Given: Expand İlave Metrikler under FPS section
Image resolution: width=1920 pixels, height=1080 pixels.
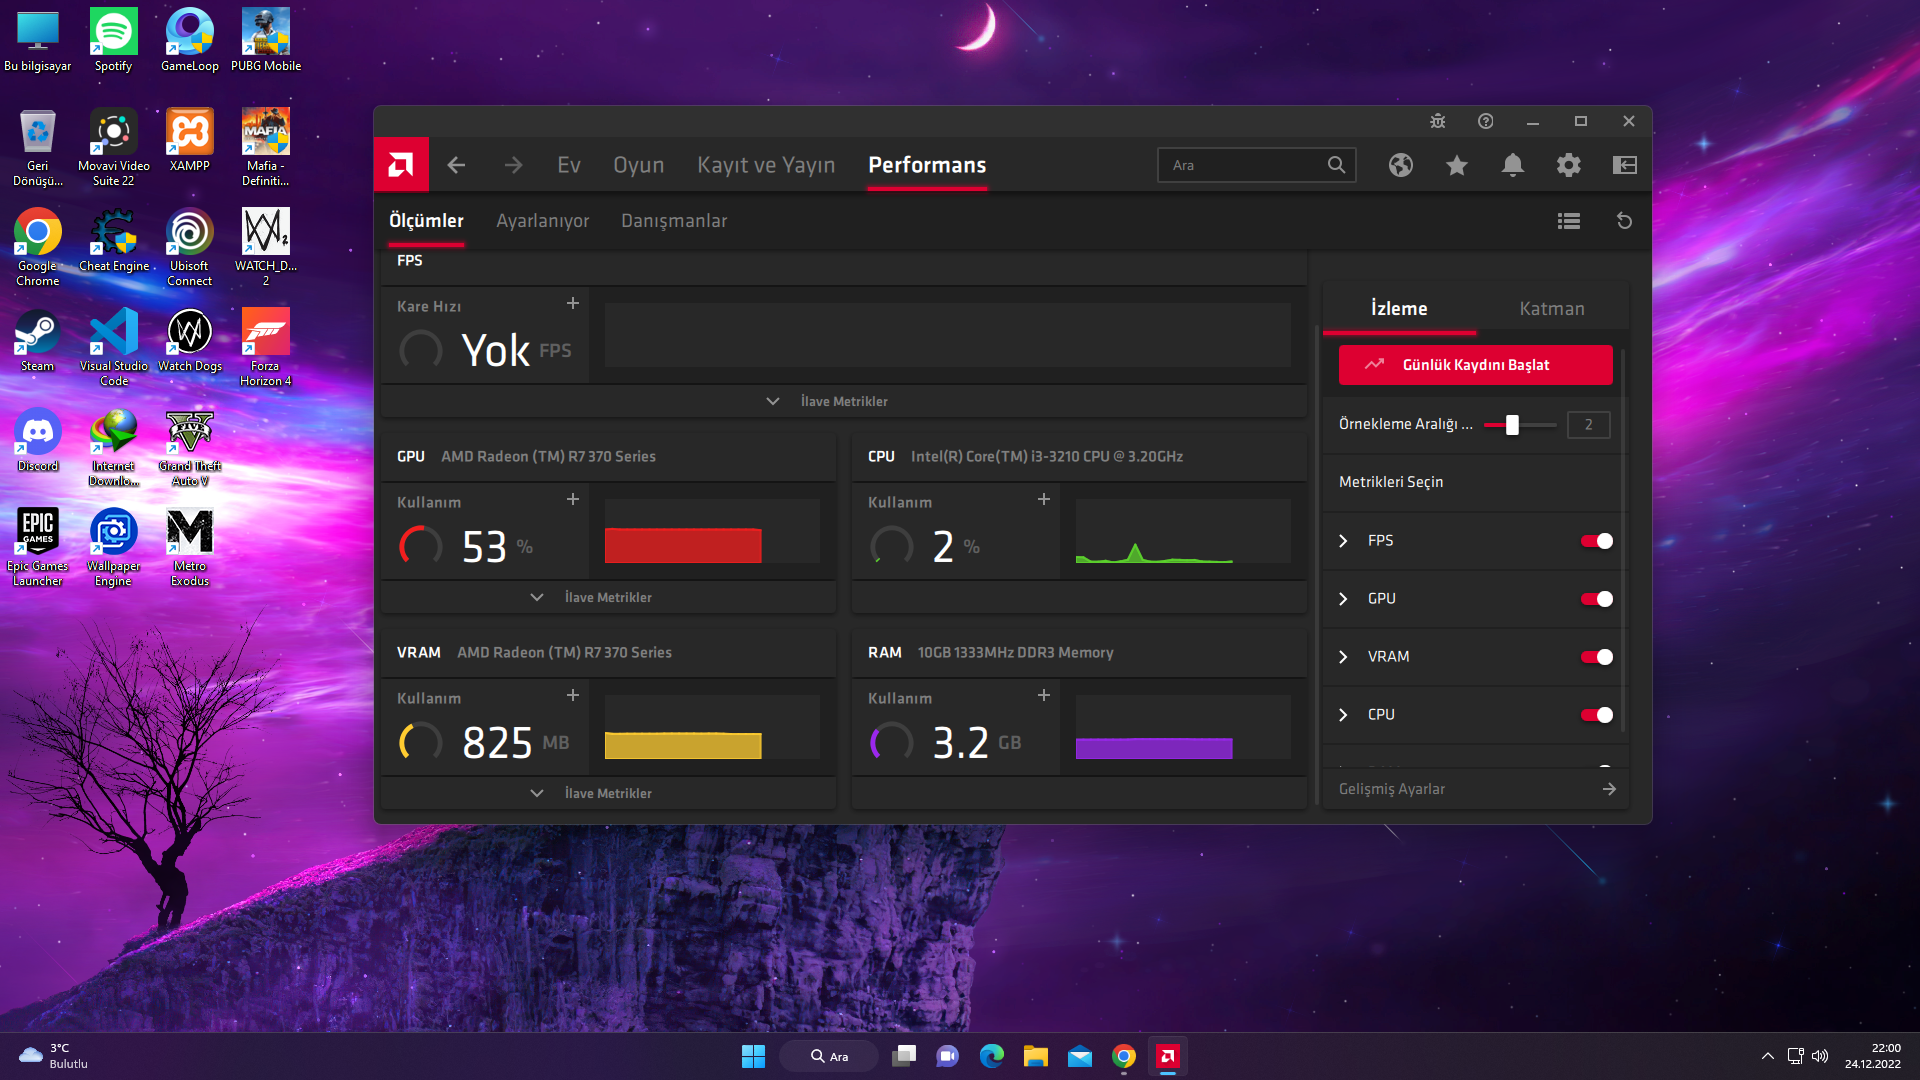Looking at the screenshot, I should pos(828,401).
